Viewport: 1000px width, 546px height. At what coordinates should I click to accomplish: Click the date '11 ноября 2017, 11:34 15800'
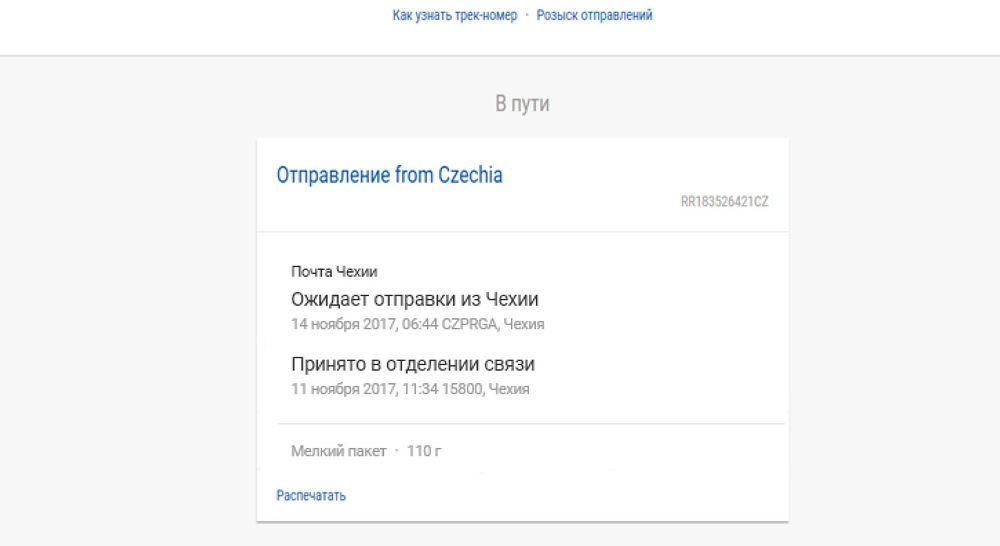386,389
